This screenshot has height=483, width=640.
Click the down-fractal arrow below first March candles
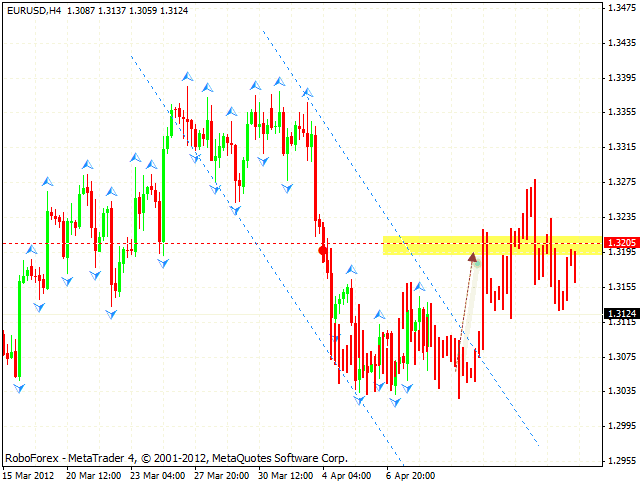(x=19, y=388)
